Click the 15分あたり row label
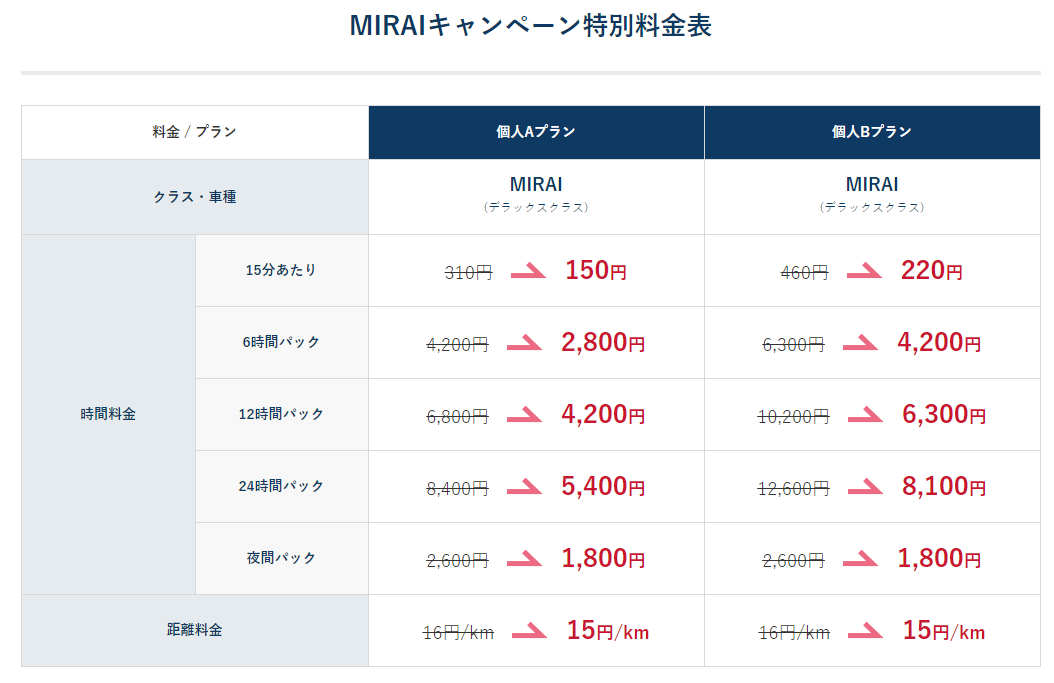The image size is (1054, 683). pyautogui.click(x=281, y=270)
